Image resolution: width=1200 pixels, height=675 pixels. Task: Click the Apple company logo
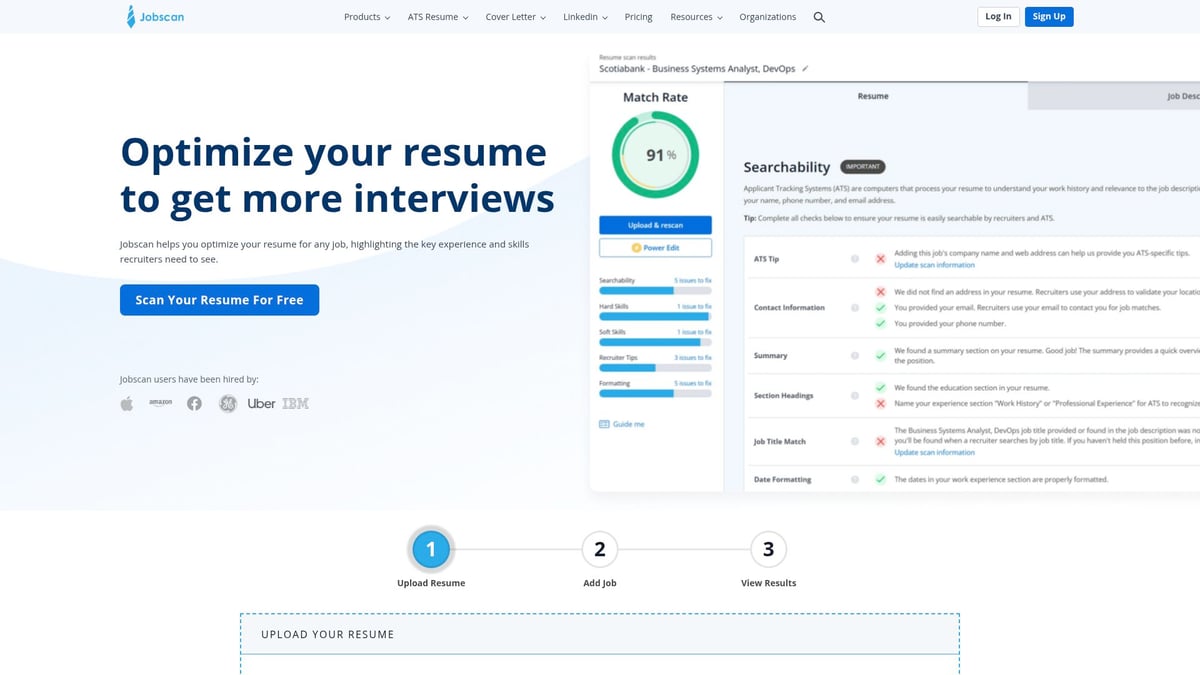(x=127, y=403)
